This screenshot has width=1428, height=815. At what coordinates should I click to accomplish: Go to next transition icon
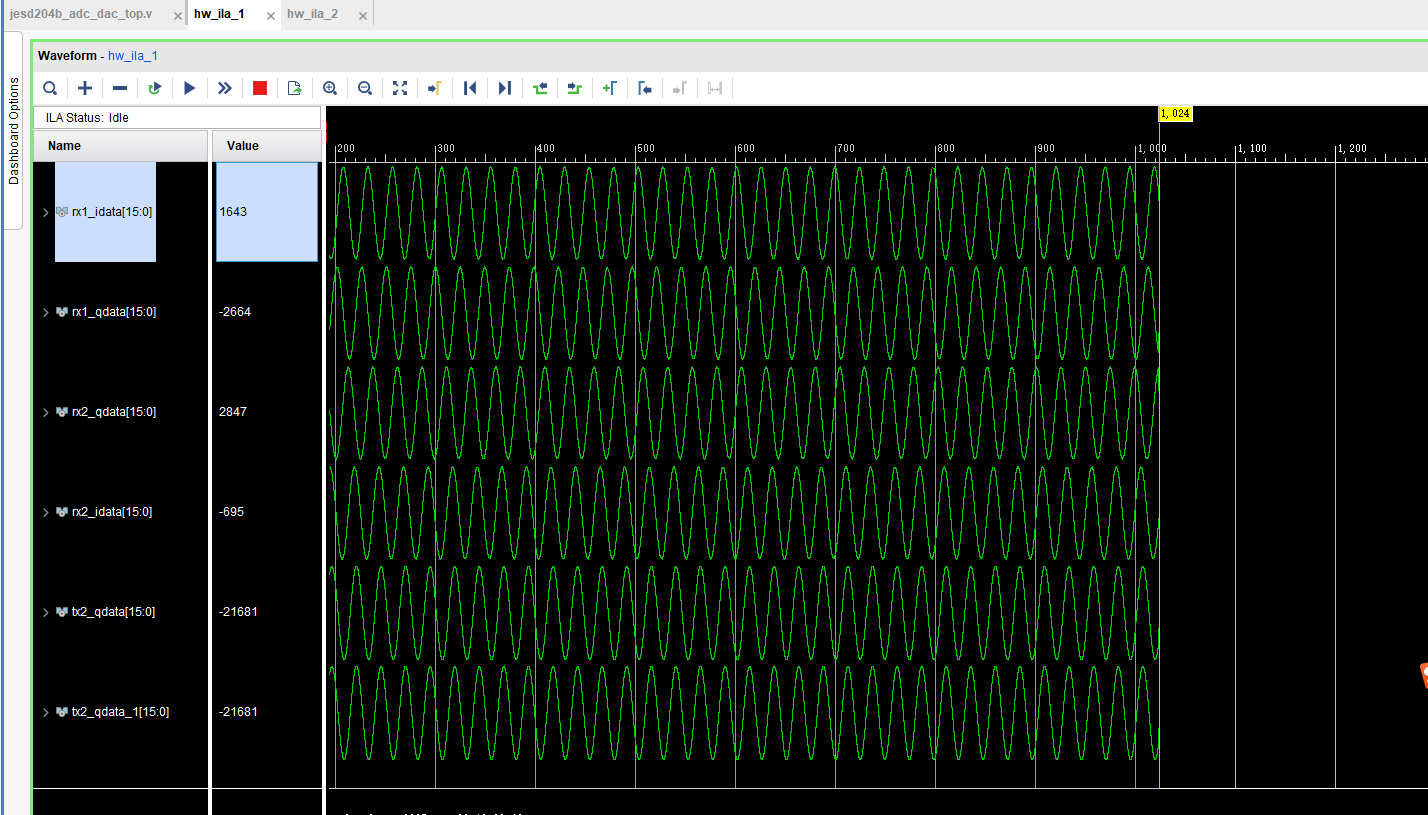[575, 88]
